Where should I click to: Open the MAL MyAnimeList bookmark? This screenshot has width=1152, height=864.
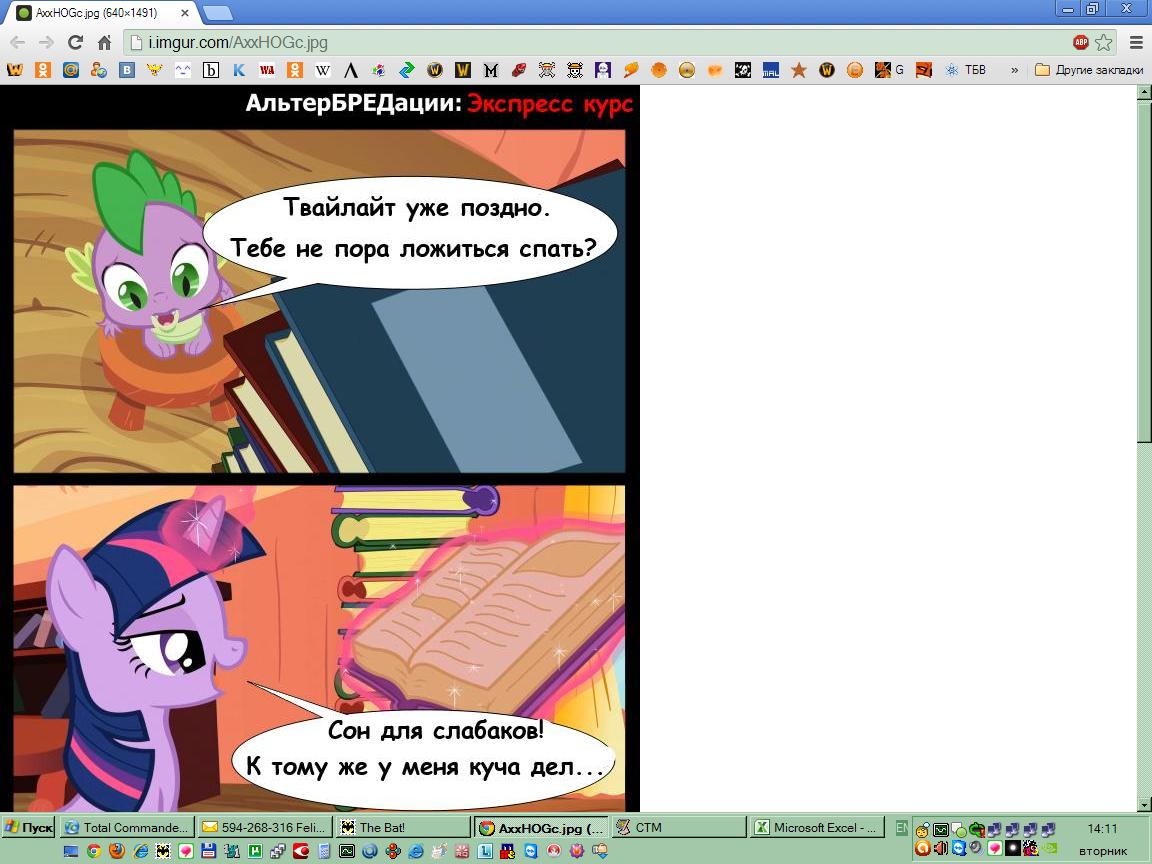point(771,70)
